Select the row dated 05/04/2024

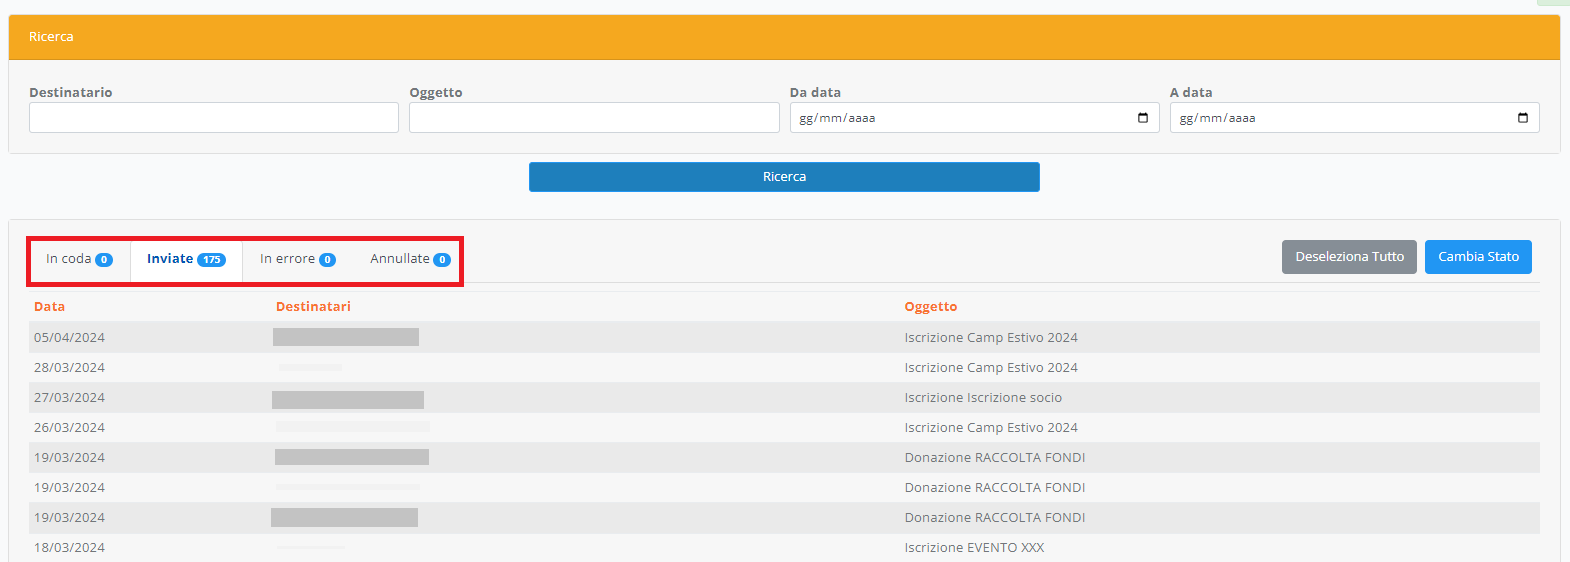pyautogui.click(x=69, y=338)
